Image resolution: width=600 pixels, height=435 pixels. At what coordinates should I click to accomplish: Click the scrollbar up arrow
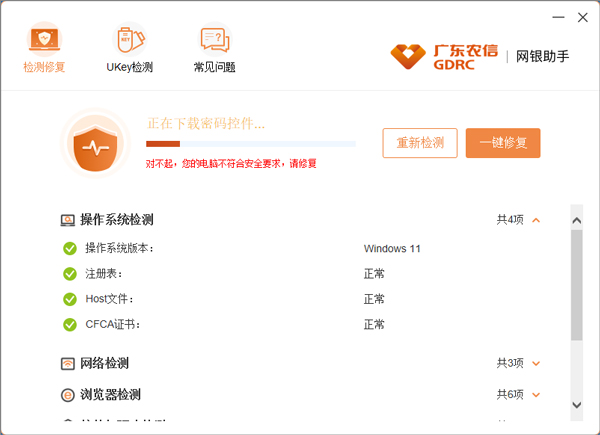click(x=577, y=221)
